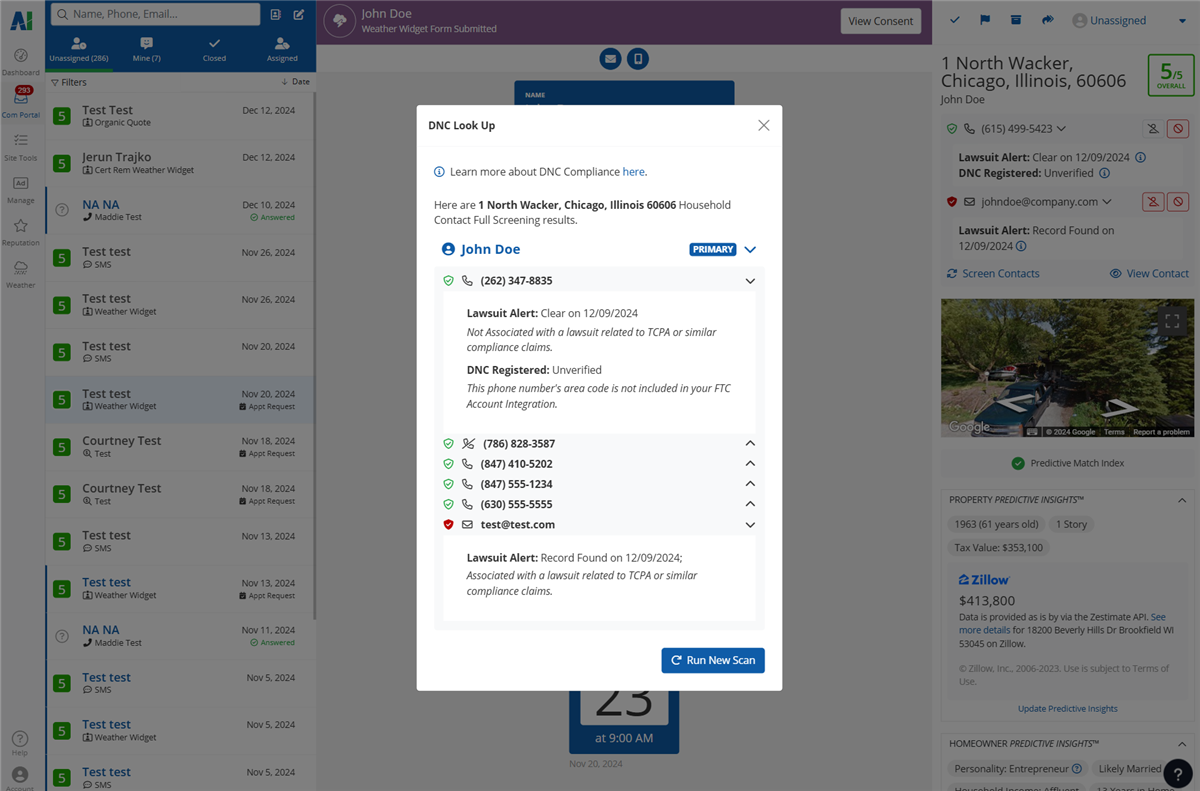
Task: Open the Unassigned assignee dropdown
Action: coord(1128,20)
